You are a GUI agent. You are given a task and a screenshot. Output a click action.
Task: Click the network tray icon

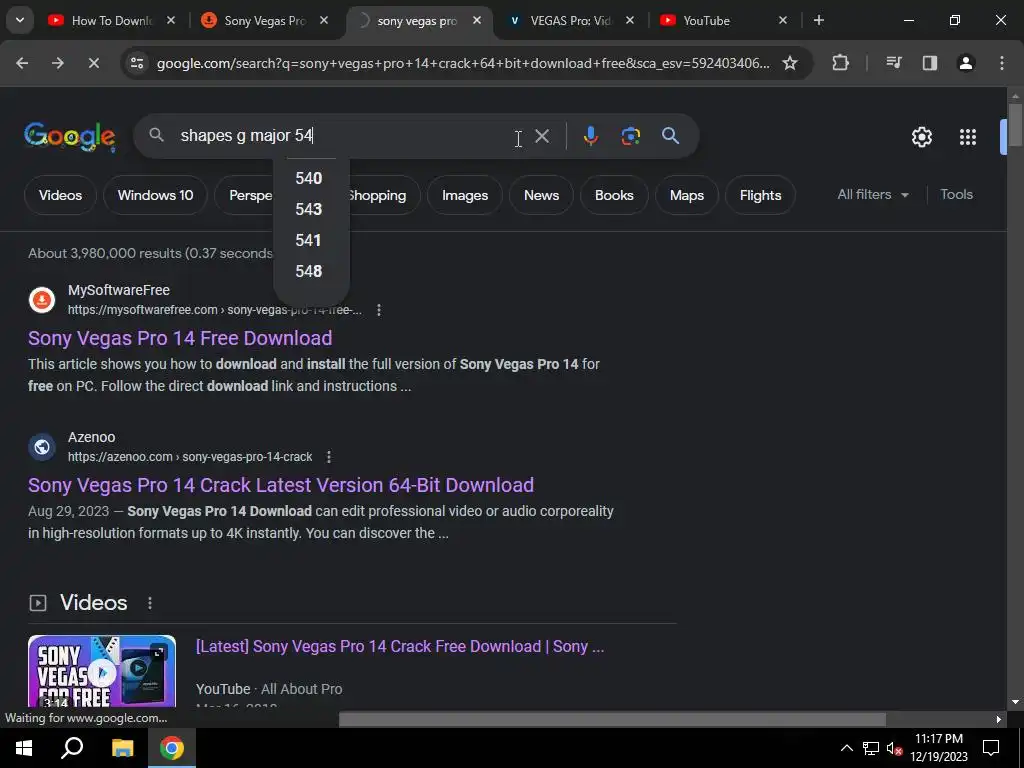coord(871,748)
